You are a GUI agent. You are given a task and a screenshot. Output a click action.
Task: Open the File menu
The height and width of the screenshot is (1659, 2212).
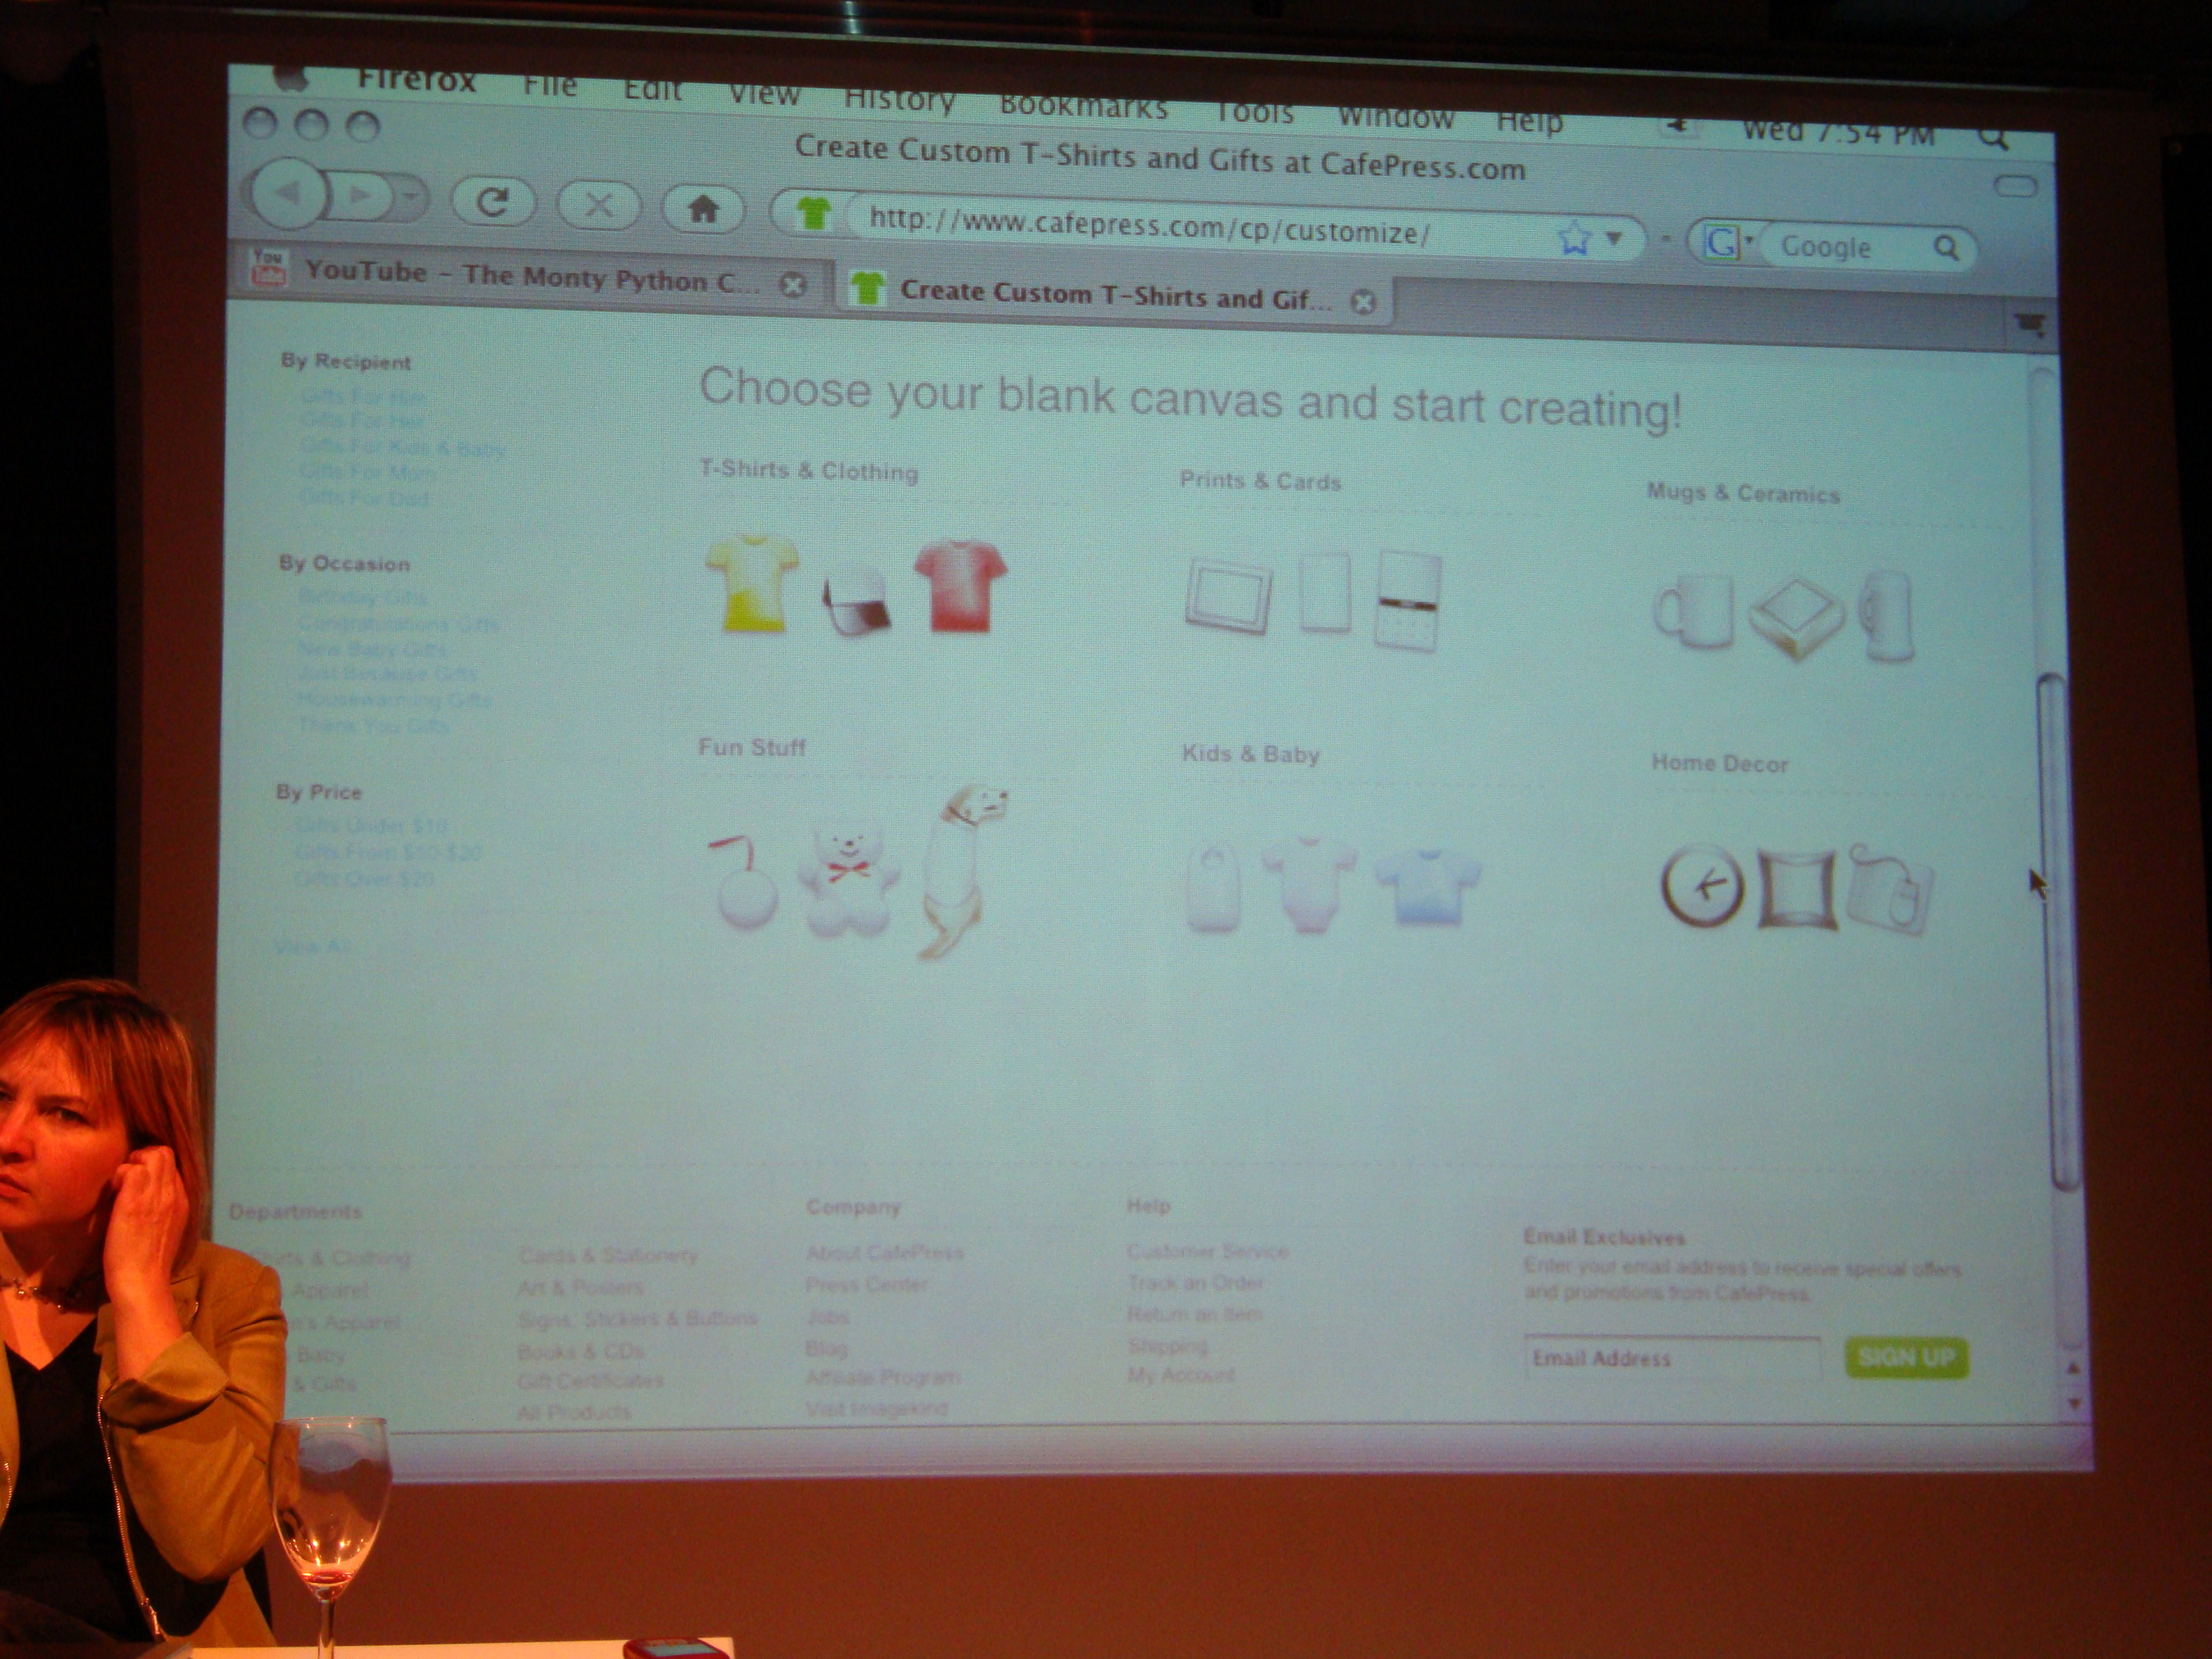click(x=550, y=84)
